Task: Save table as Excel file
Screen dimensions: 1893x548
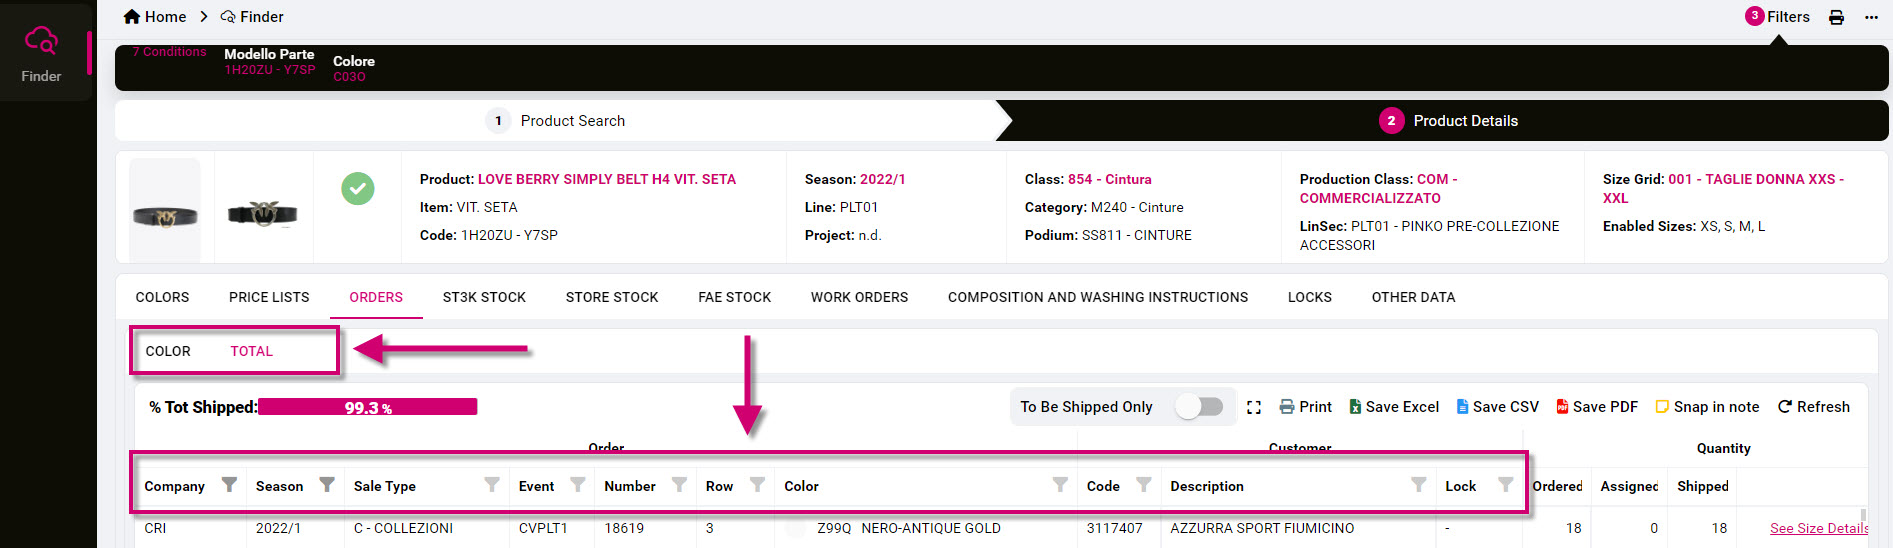Action: coord(1355,407)
